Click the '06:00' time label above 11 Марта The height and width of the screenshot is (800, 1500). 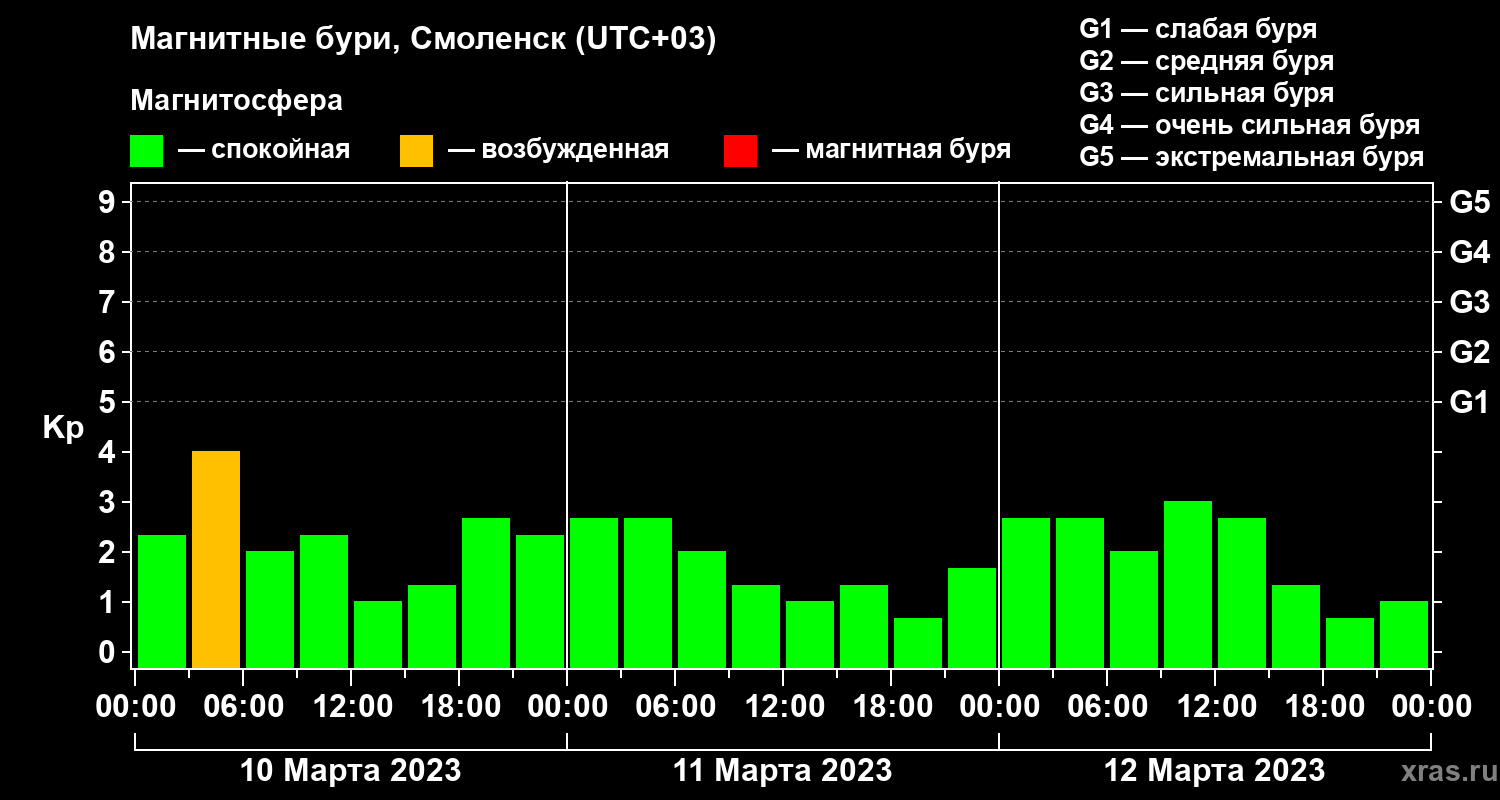point(675,707)
